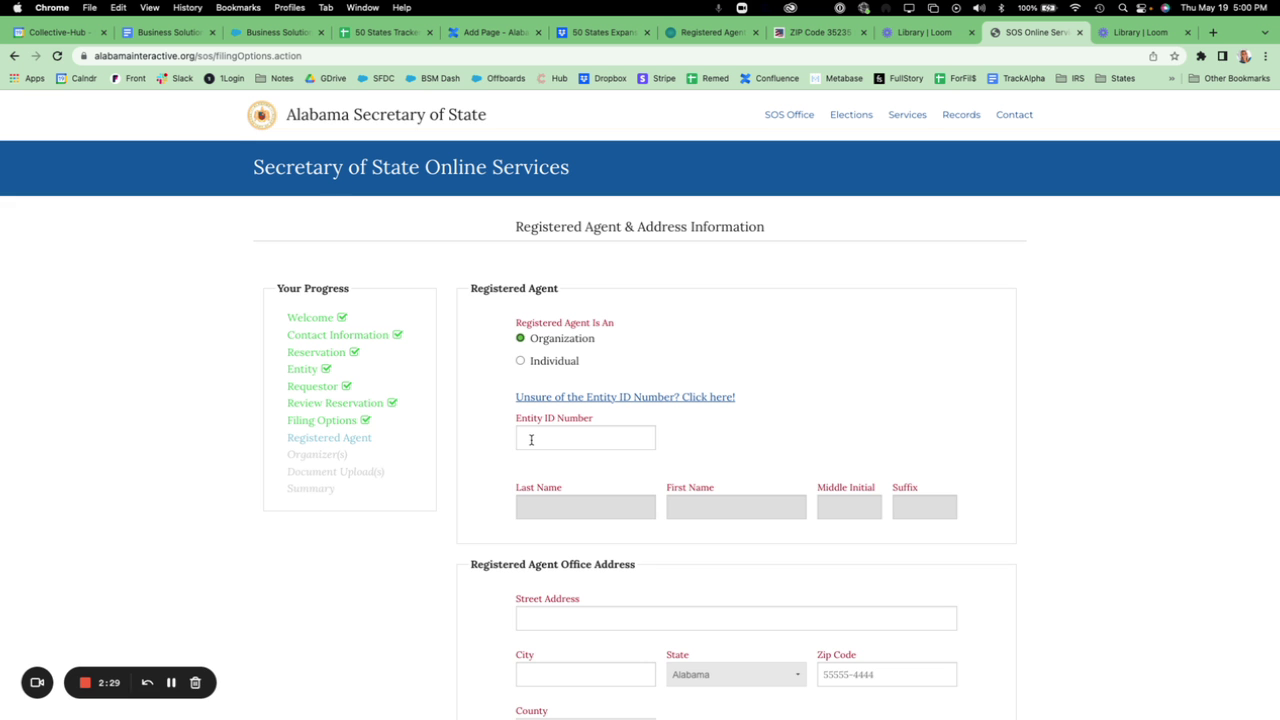This screenshot has height=720, width=1280.
Task: Open the Bookmarks menu in the menu bar
Action: (x=238, y=7)
